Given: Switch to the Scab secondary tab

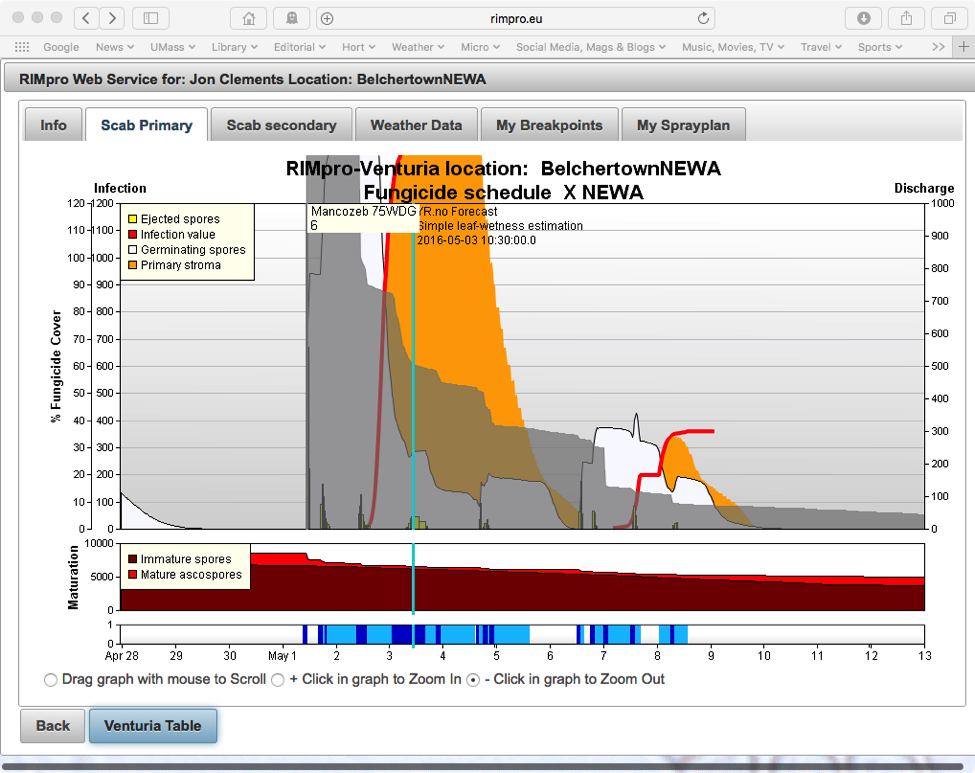Looking at the screenshot, I should tap(281, 125).
